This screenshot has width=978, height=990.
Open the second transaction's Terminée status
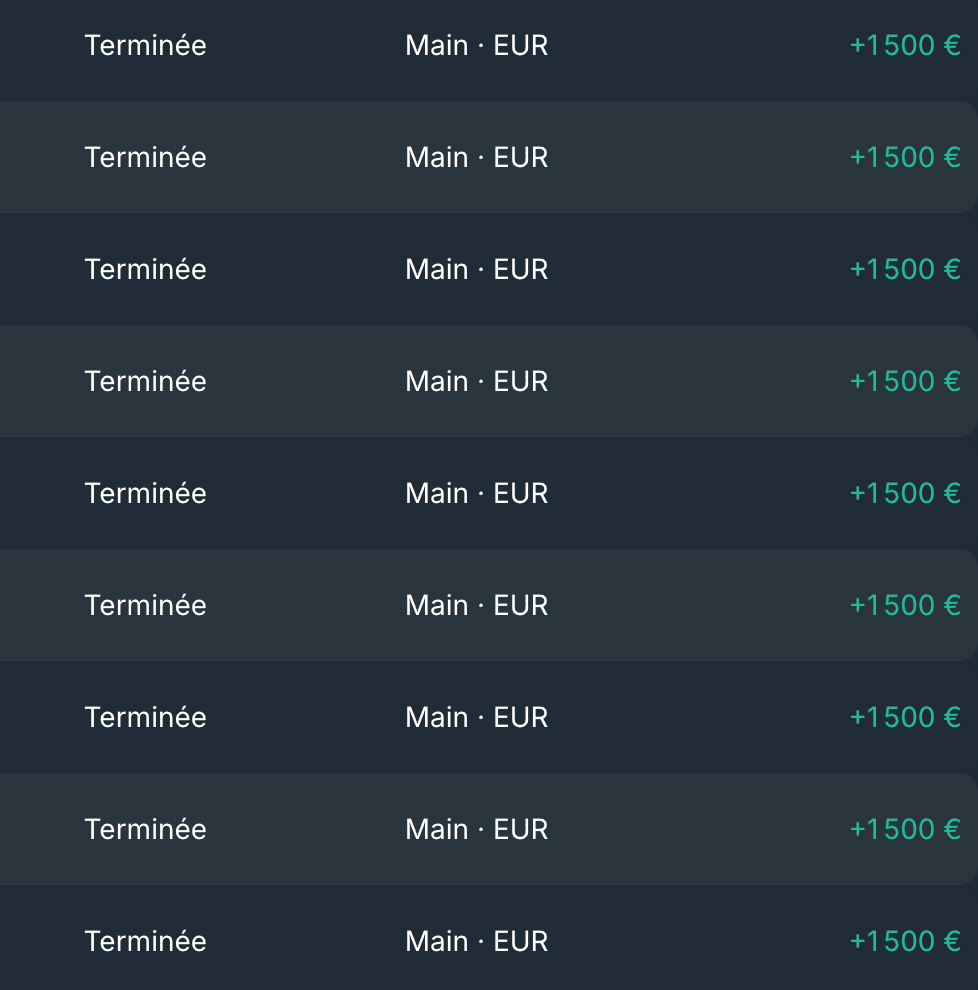click(x=146, y=157)
